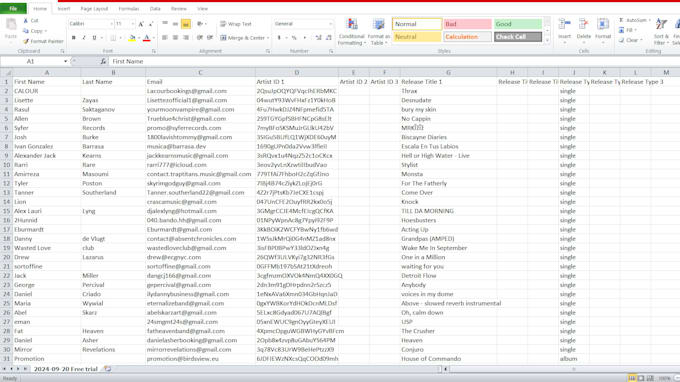Switch to the Page Layout ribbon tab
Screen dimensions: 680x382
[94, 9]
